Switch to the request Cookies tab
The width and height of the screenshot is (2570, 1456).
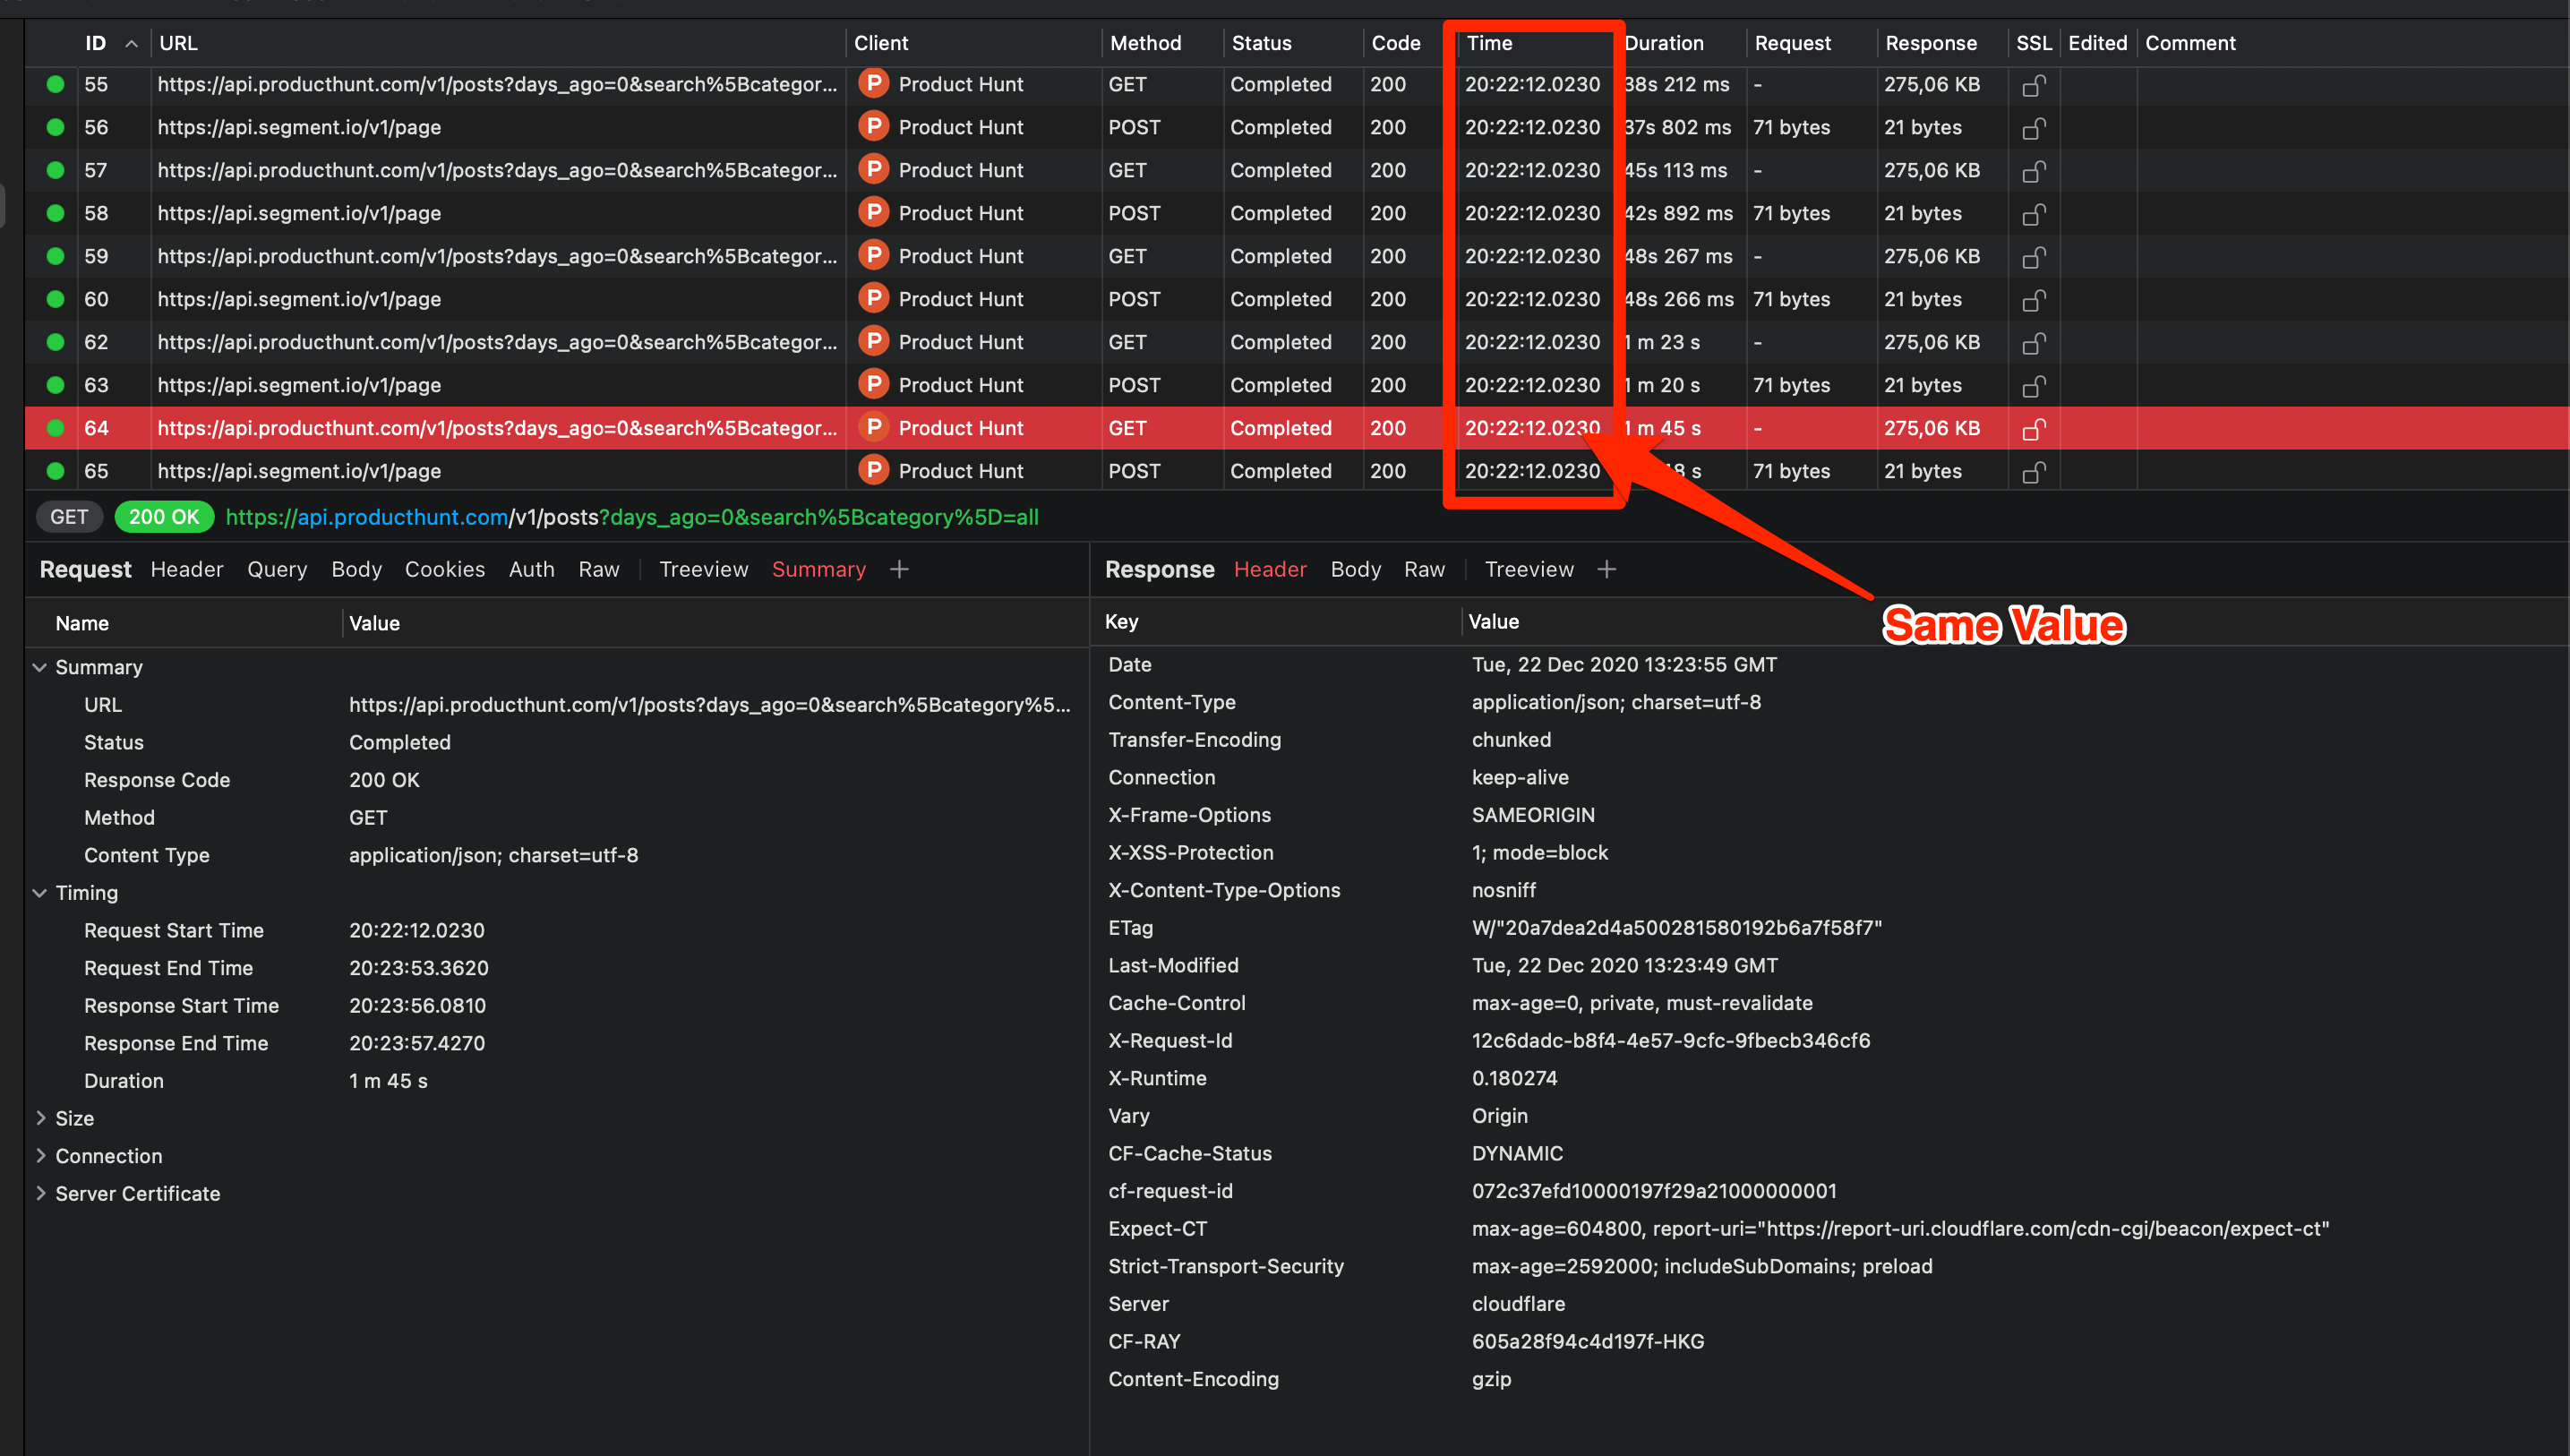pos(444,569)
